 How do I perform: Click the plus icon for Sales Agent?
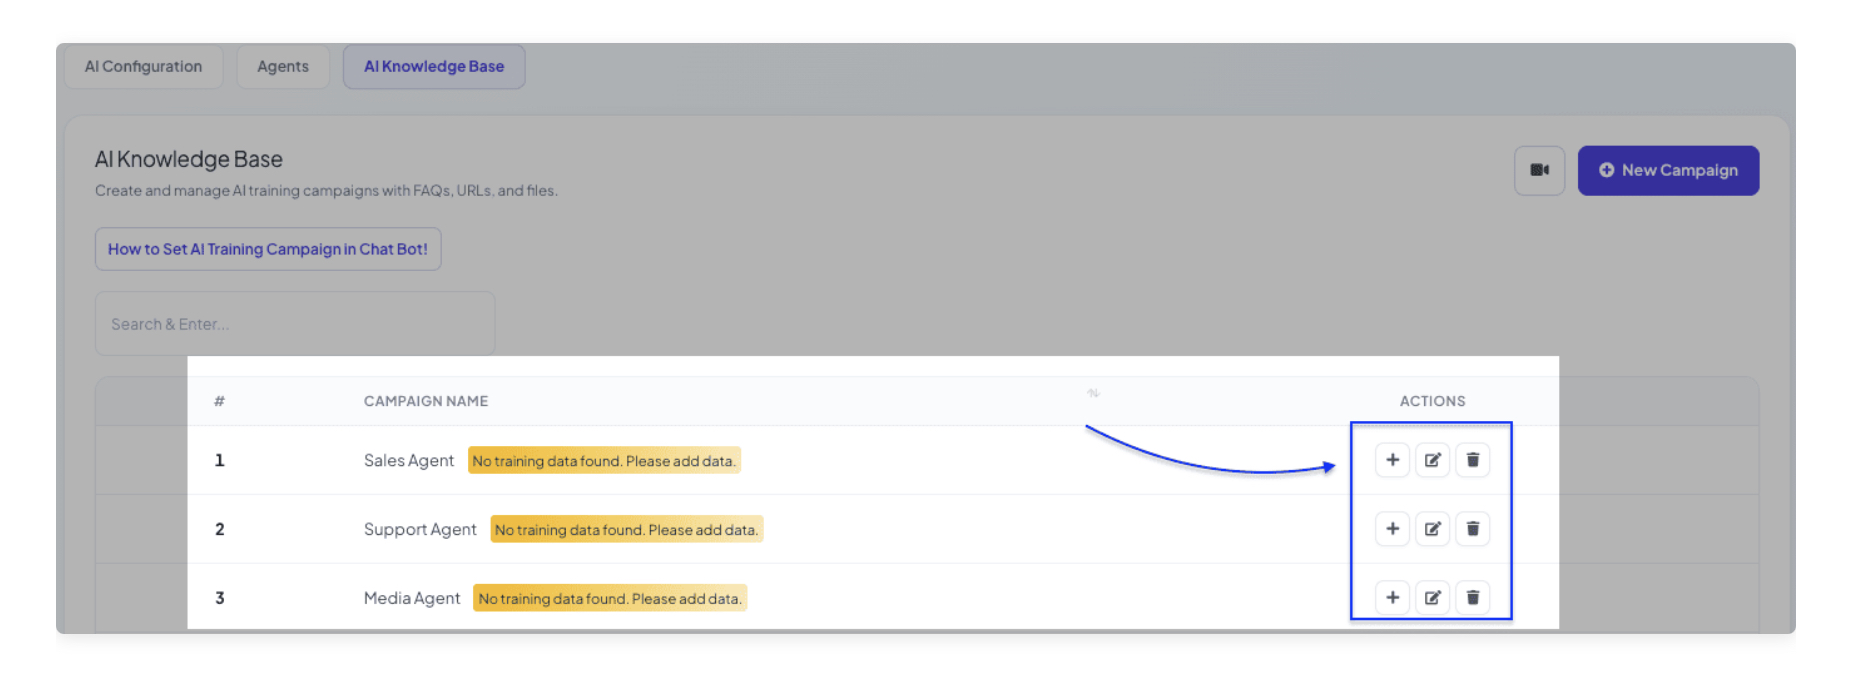[1392, 460]
